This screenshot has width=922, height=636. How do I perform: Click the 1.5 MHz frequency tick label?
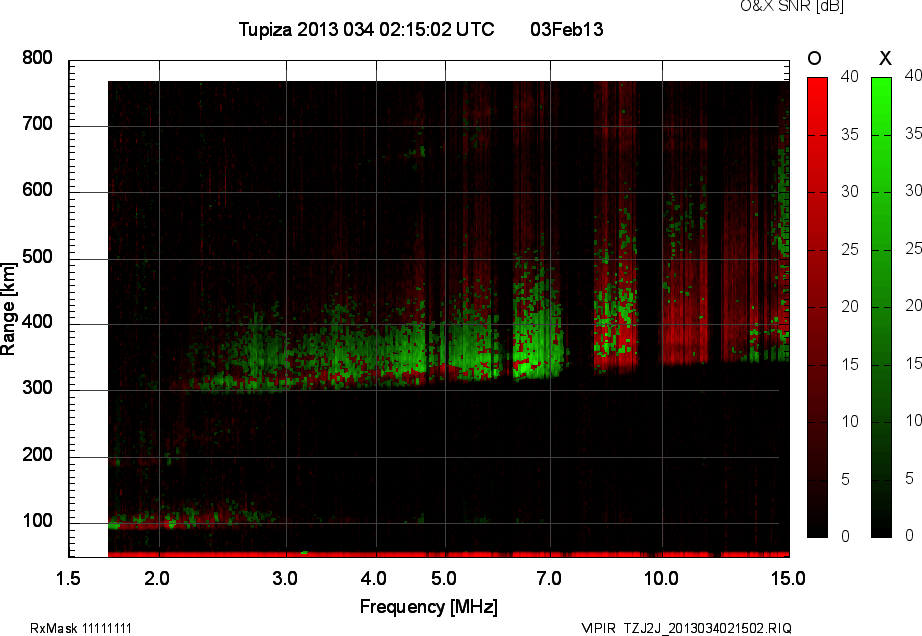pyautogui.click(x=69, y=578)
